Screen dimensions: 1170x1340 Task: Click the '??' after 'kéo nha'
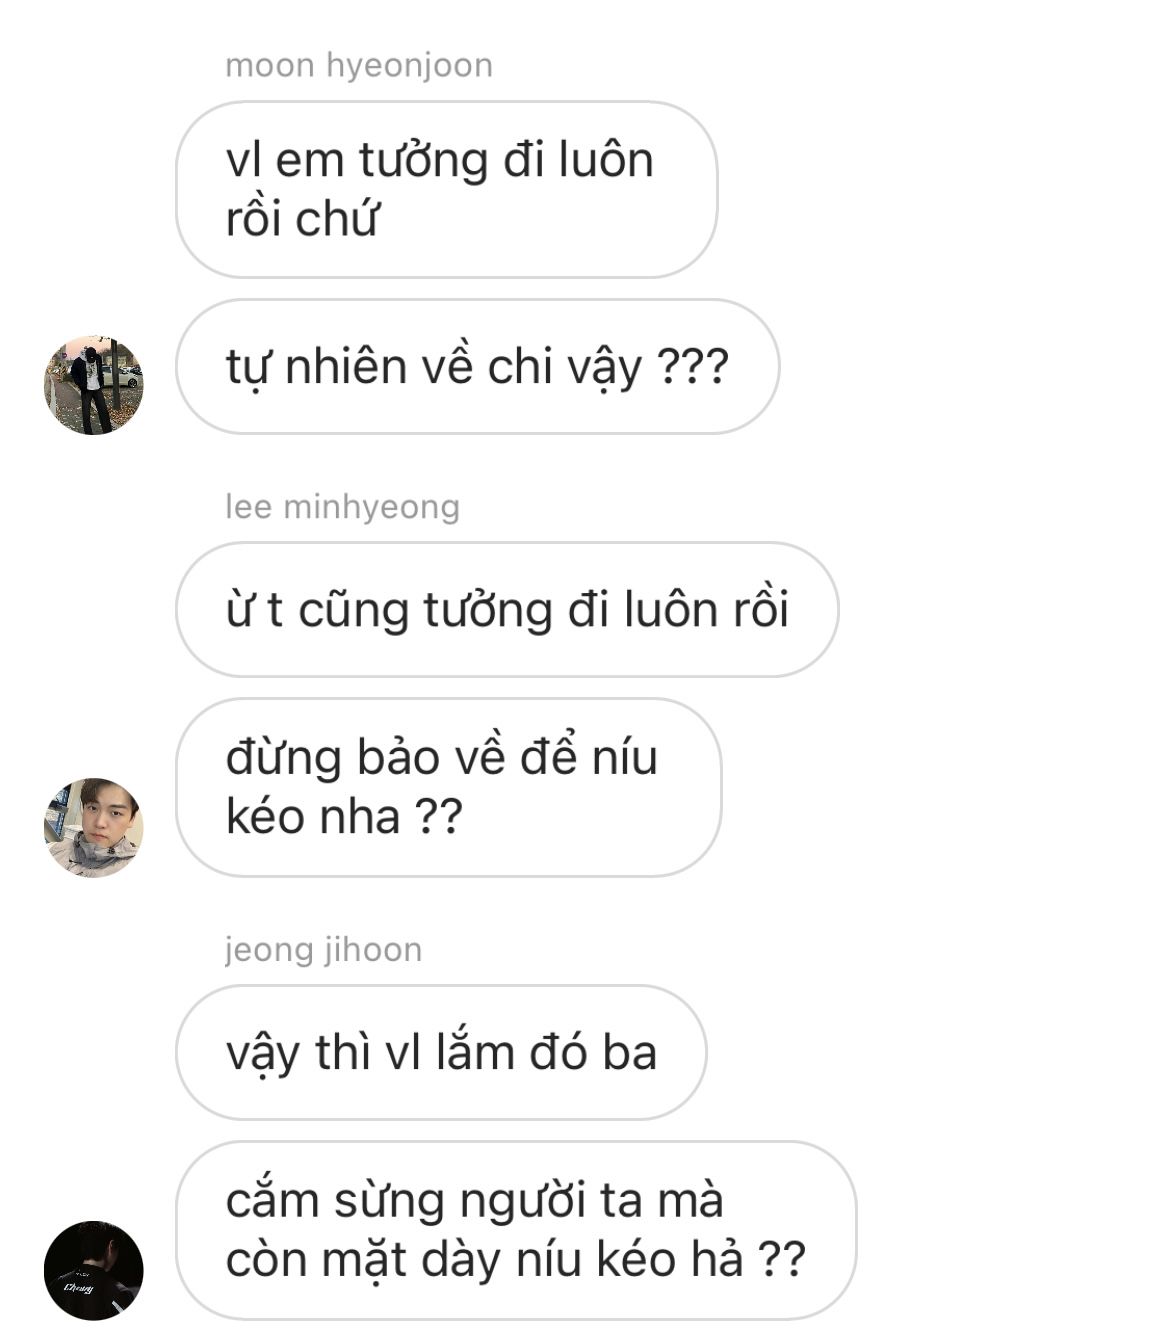[x=438, y=816]
